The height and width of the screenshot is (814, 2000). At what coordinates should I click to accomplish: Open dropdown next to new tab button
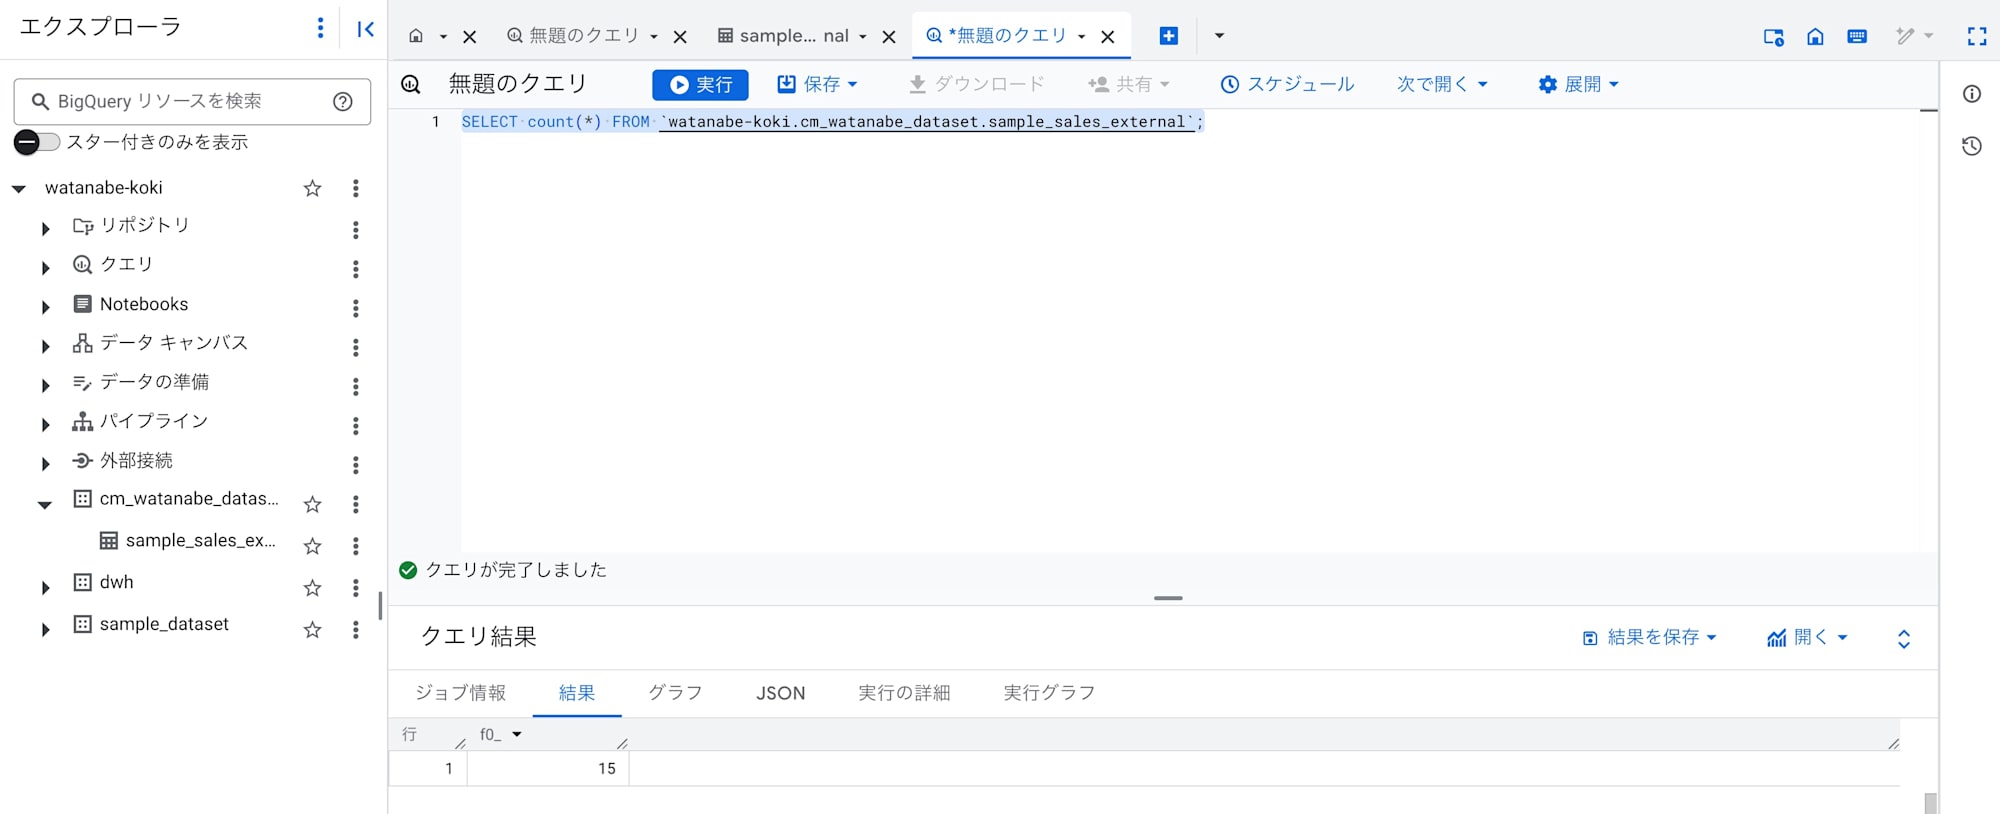pos(1219,36)
